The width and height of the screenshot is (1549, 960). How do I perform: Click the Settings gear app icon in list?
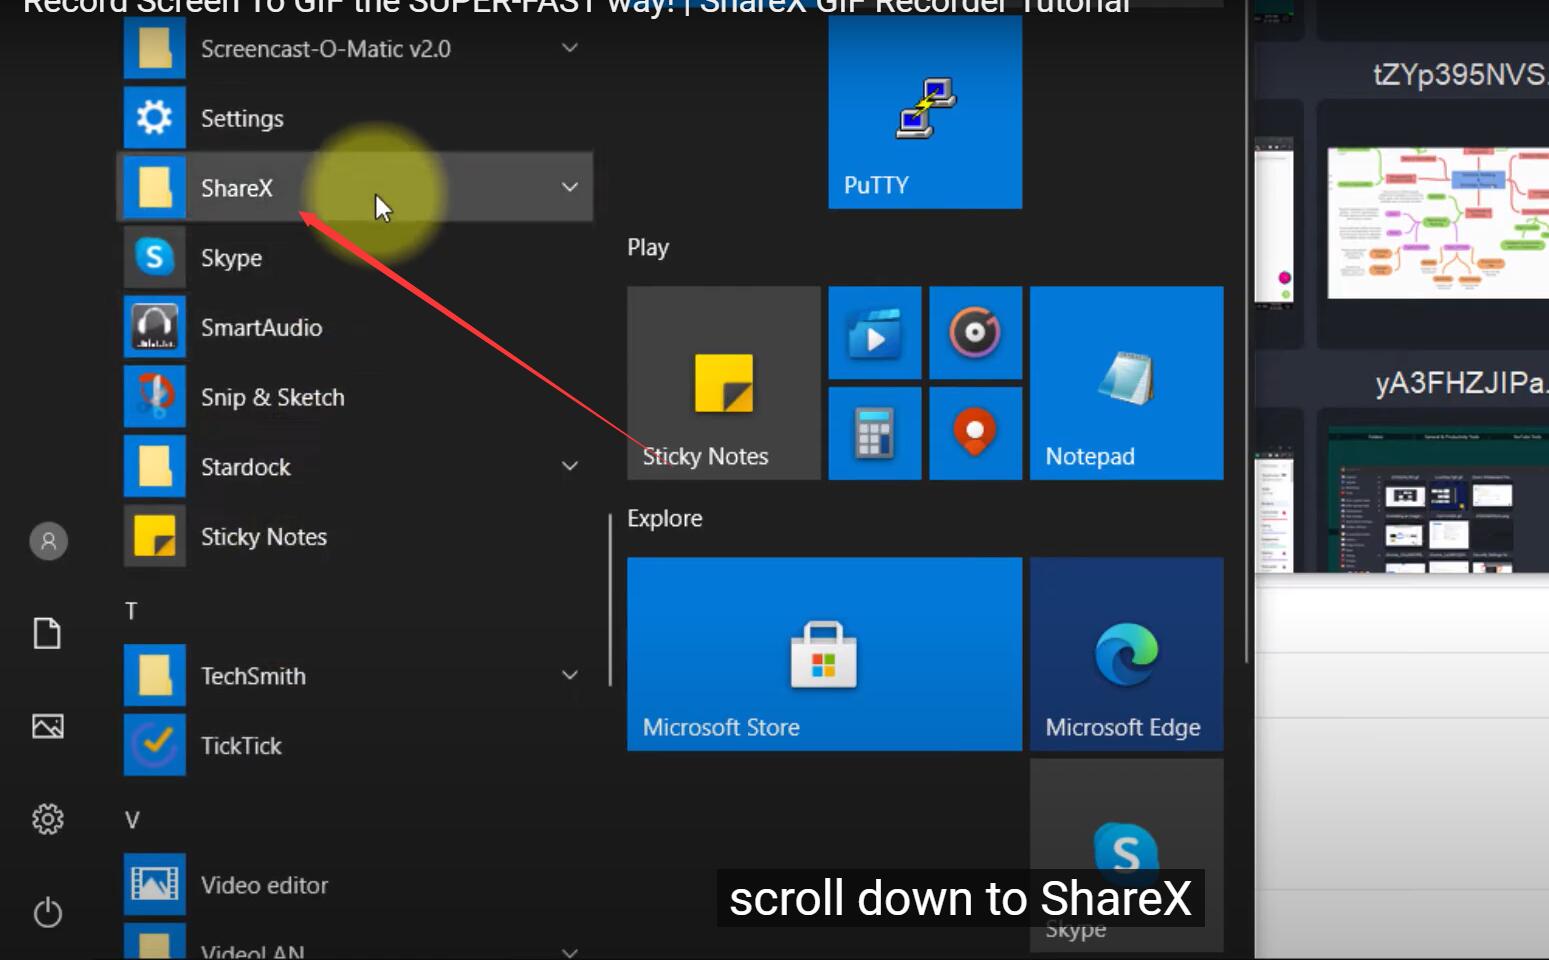coord(155,118)
